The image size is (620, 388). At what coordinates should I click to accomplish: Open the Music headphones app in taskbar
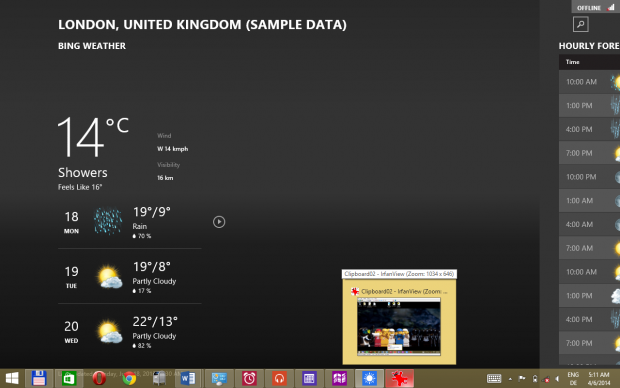[x=279, y=379]
